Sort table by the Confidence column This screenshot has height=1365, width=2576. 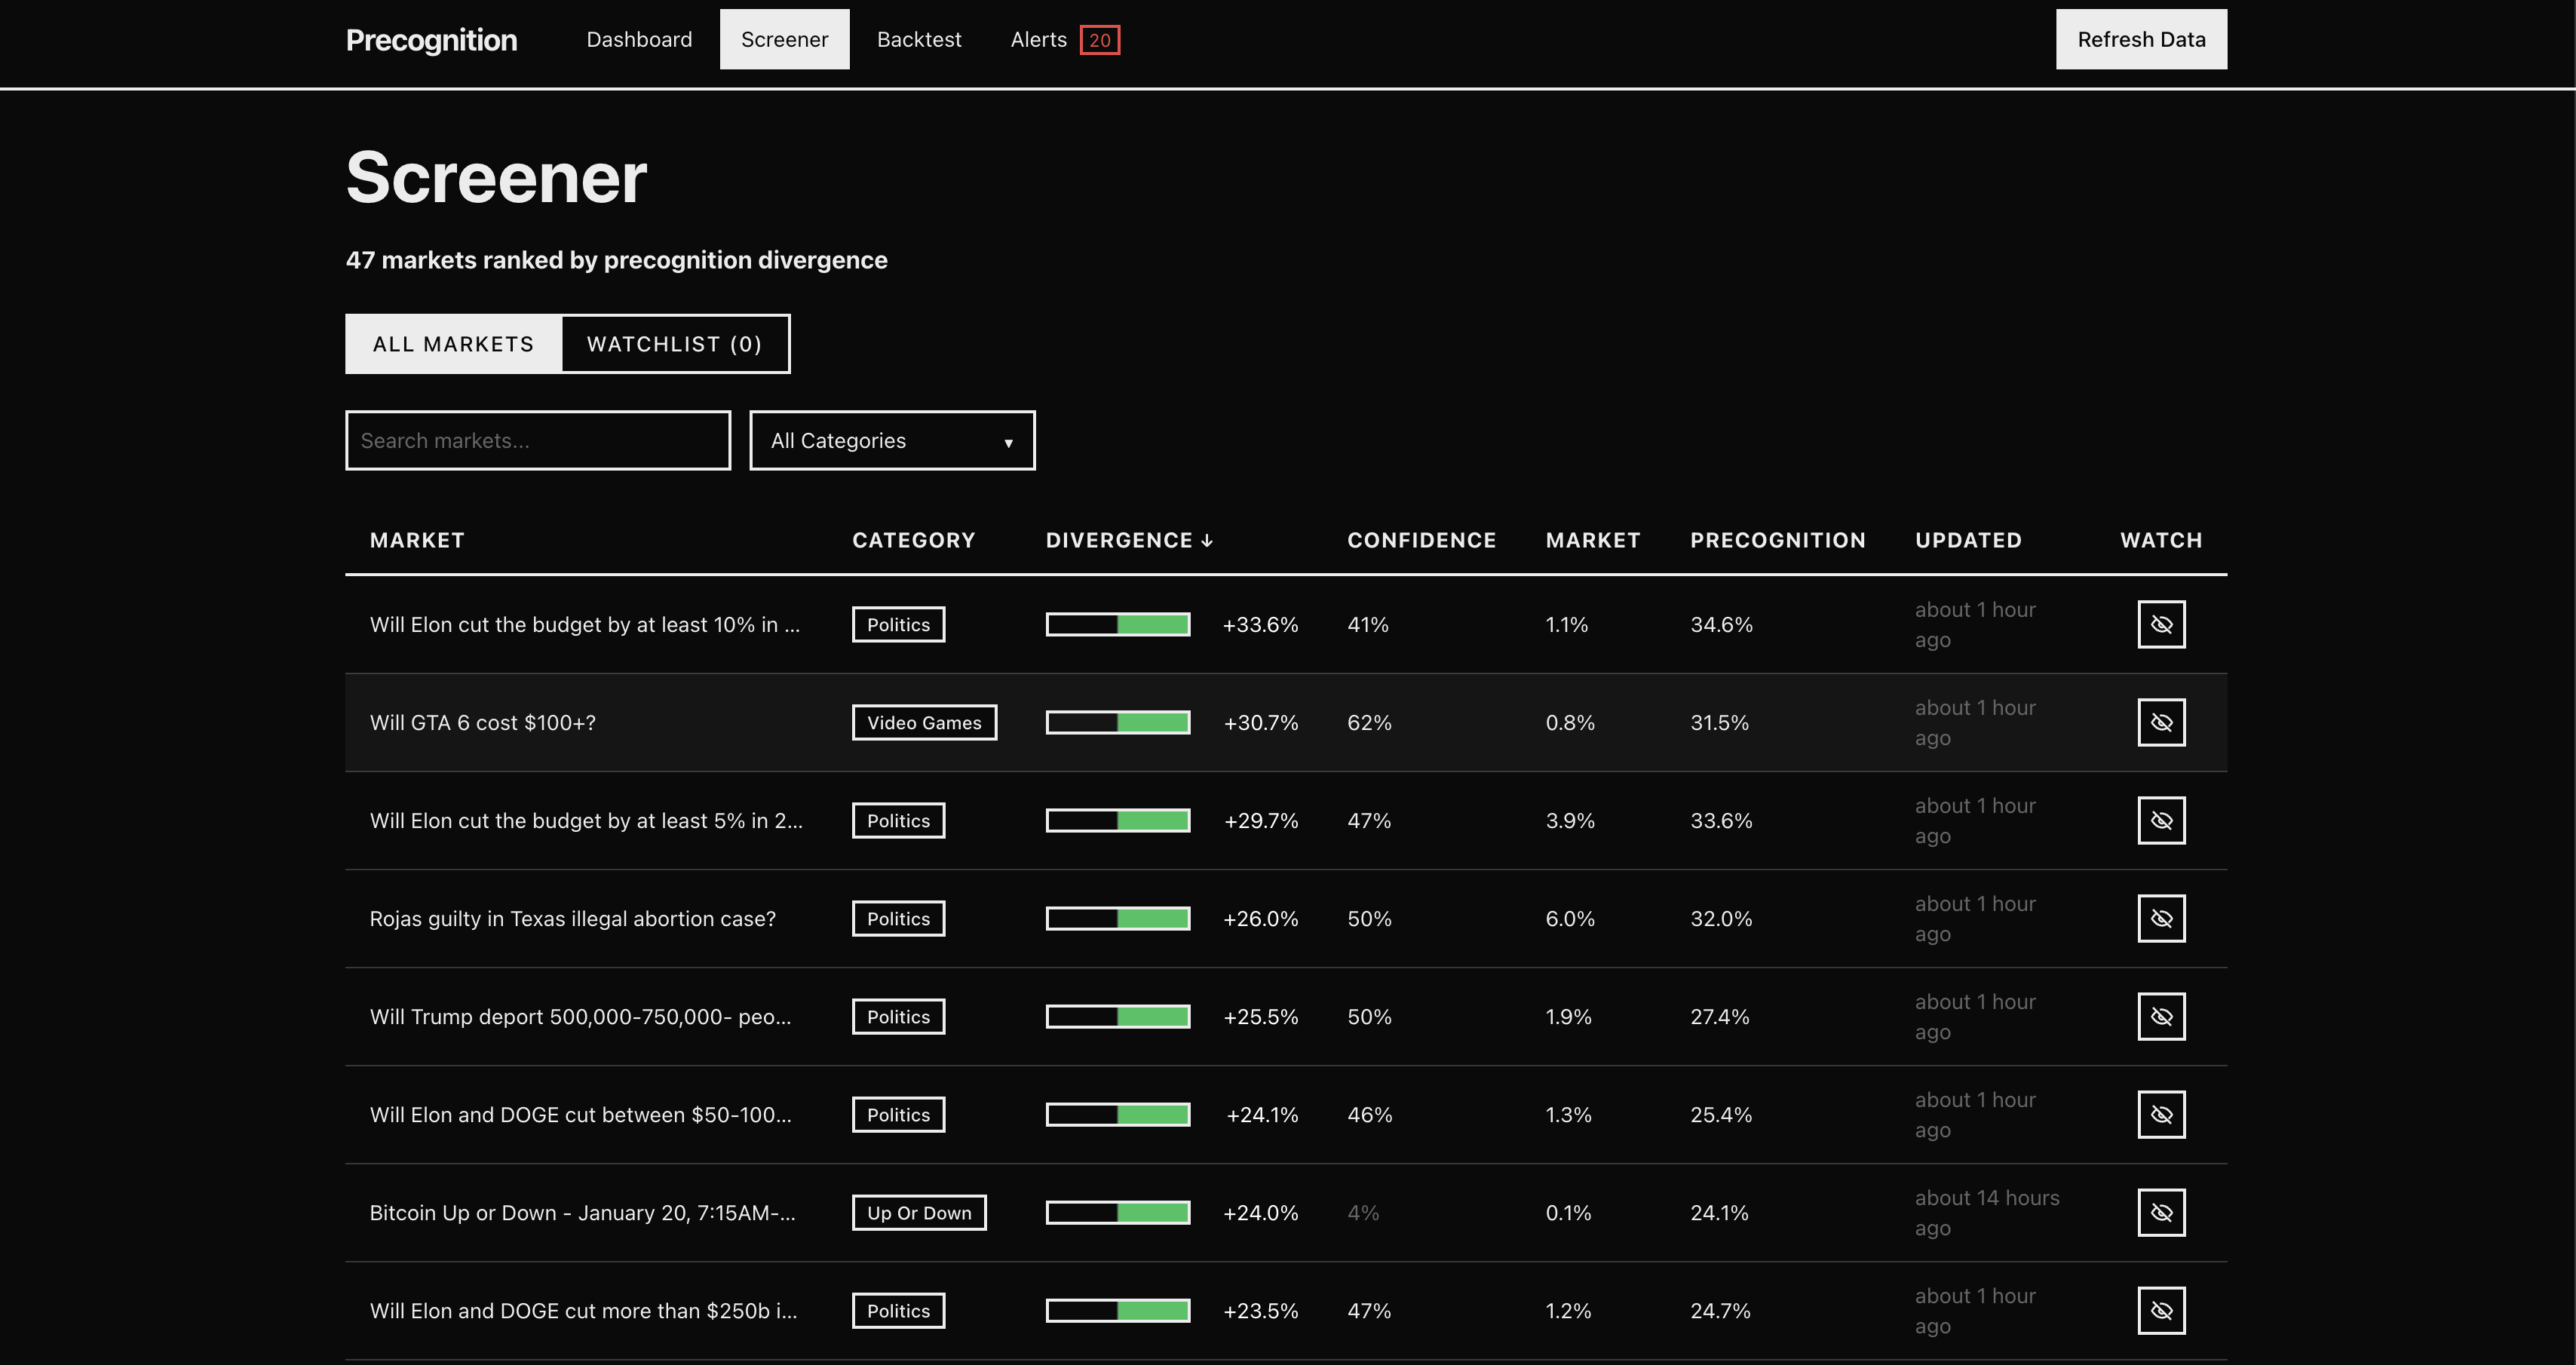coord(1421,540)
